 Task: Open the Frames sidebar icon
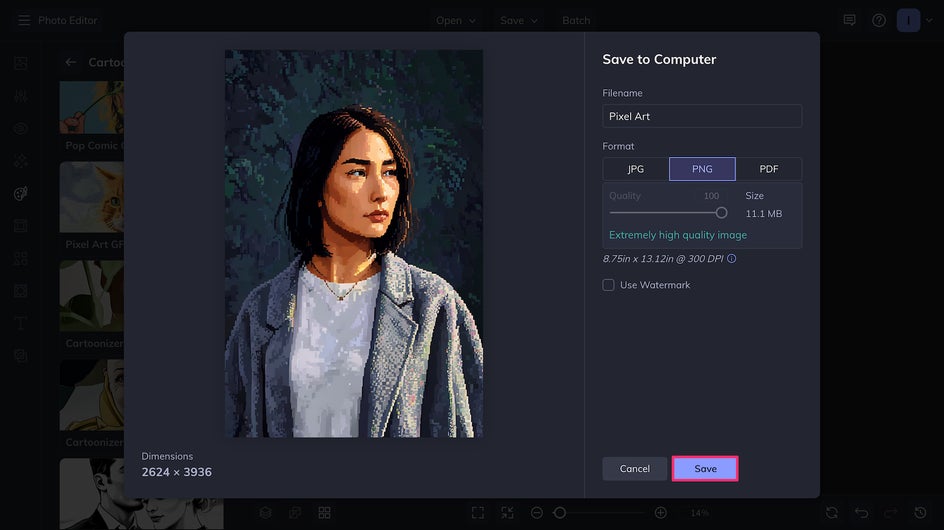click(20, 226)
